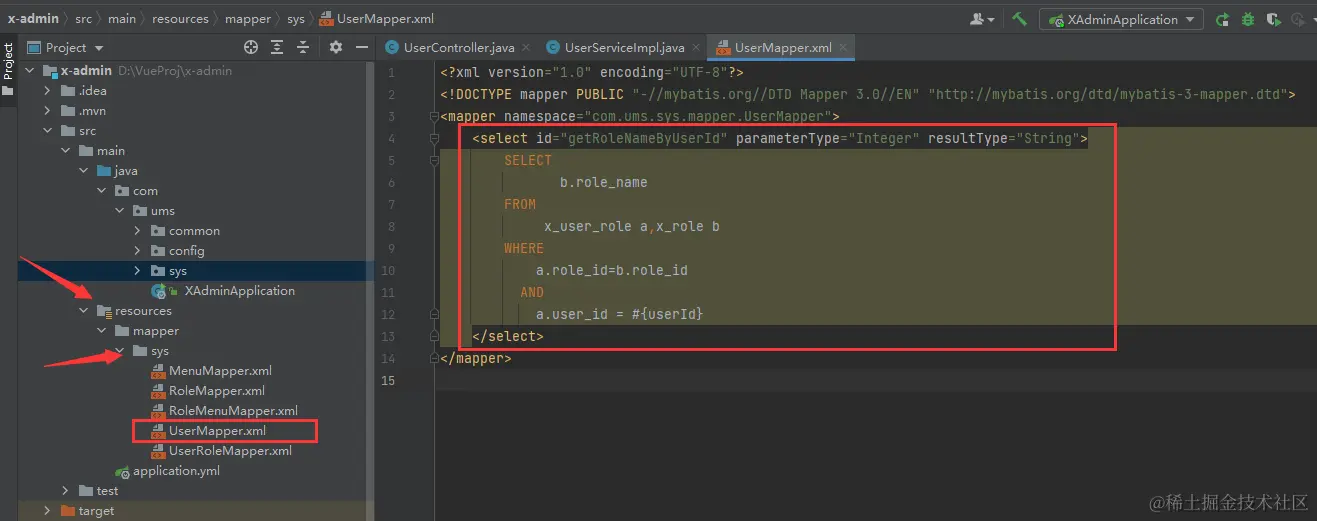Collapse the x-admin root node
Viewport: 1317px width, 521px height.
(x=29, y=71)
